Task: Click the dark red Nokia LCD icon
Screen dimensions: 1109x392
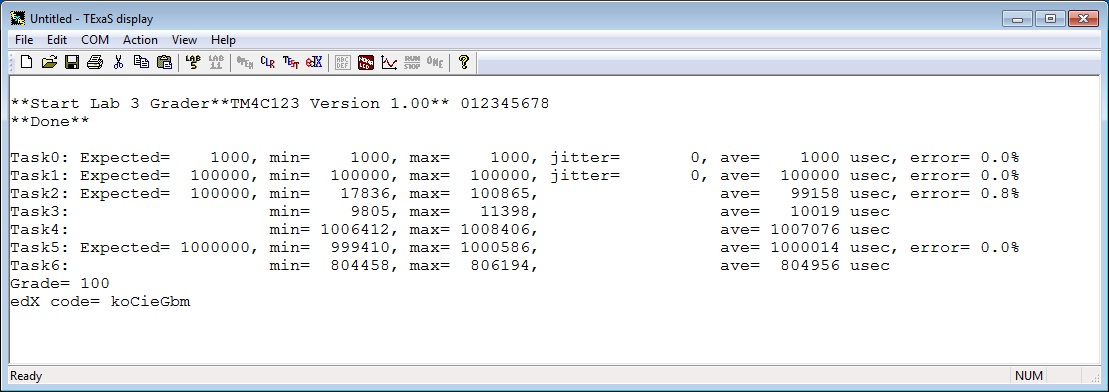Action: click(x=366, y=62)
